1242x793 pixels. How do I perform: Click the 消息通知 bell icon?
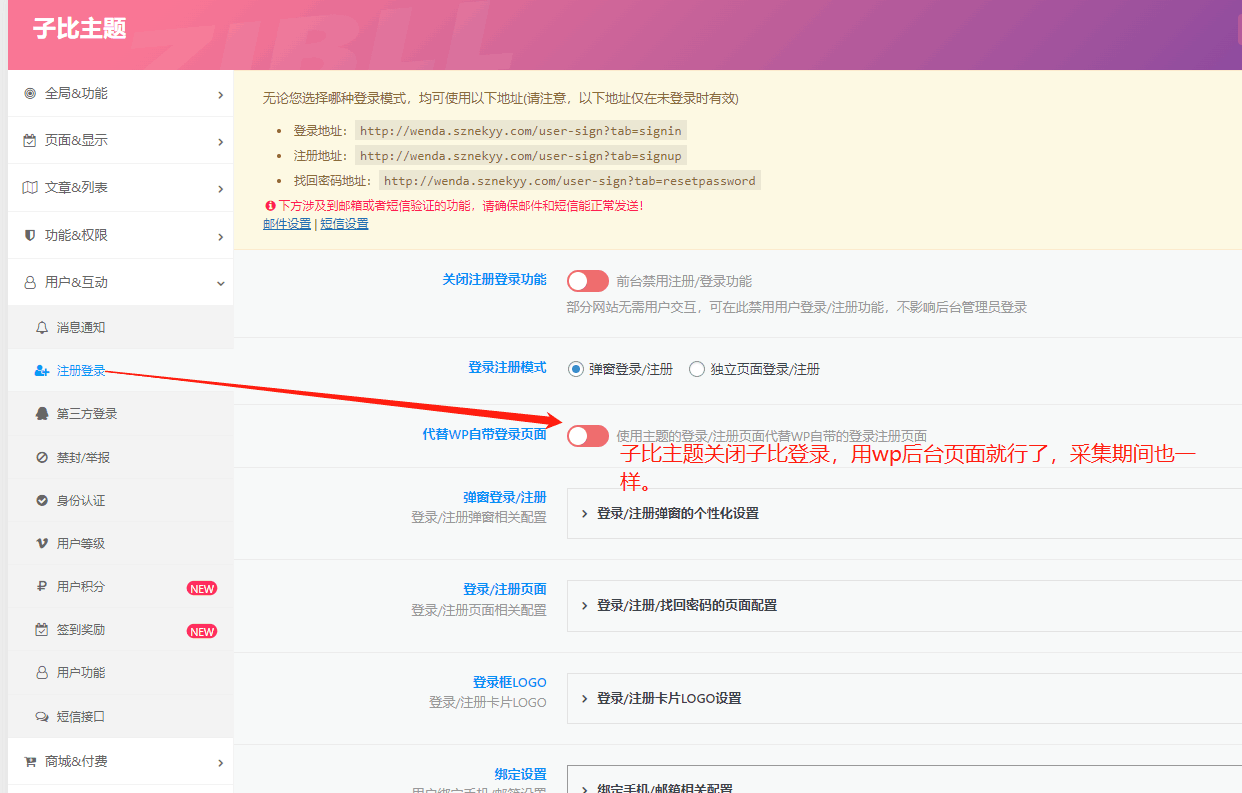pyautogui.click(x=42, y=328)
